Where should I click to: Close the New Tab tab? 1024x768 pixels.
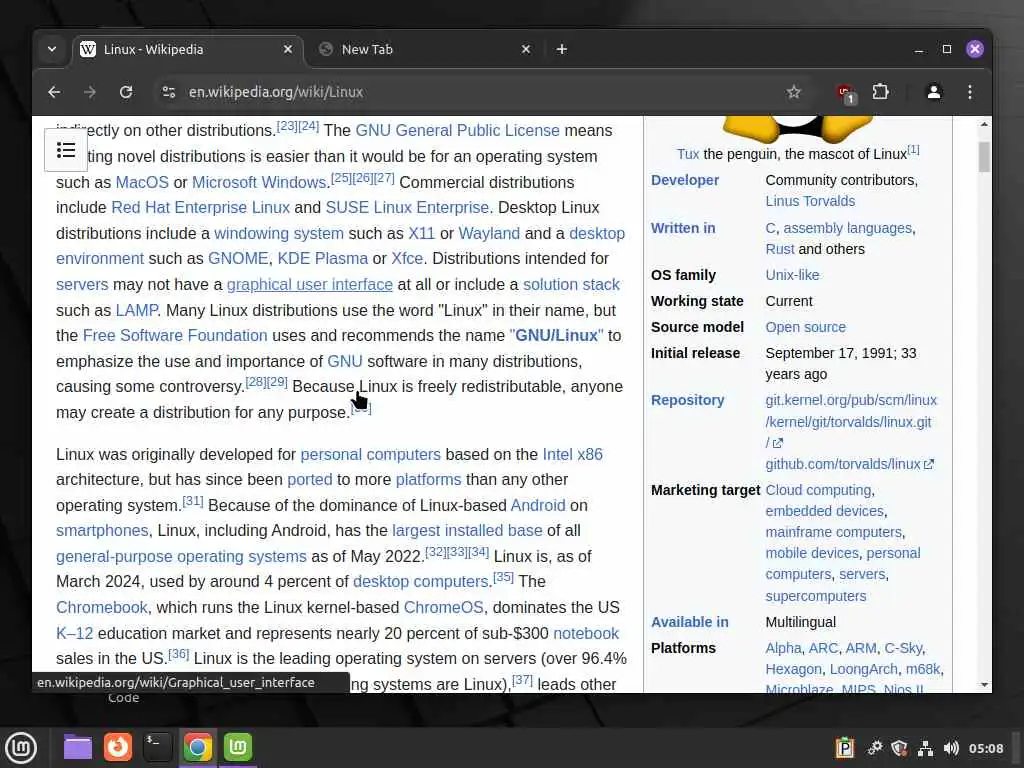526,49
